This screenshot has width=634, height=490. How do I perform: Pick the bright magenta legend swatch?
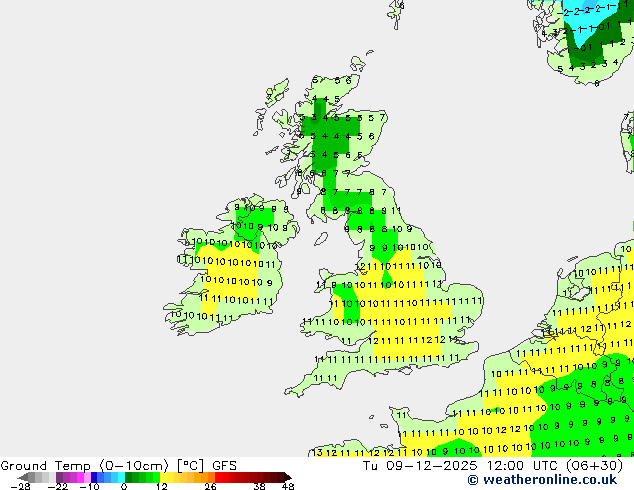(80, 477)
